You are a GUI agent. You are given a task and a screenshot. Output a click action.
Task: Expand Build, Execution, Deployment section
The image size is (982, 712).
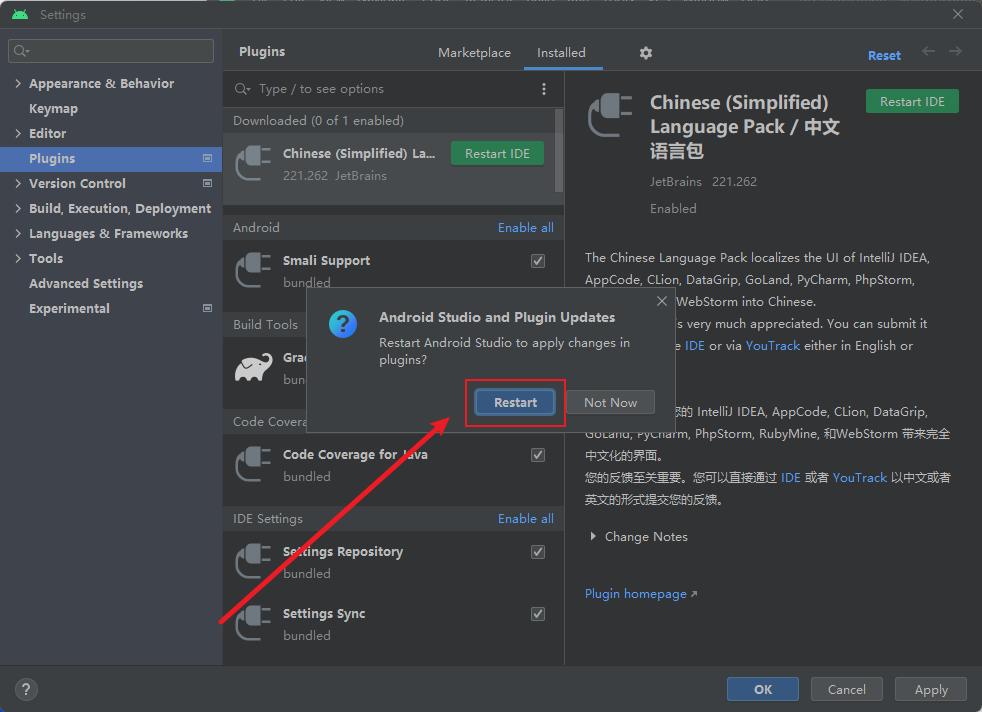(x=18, y=209)
